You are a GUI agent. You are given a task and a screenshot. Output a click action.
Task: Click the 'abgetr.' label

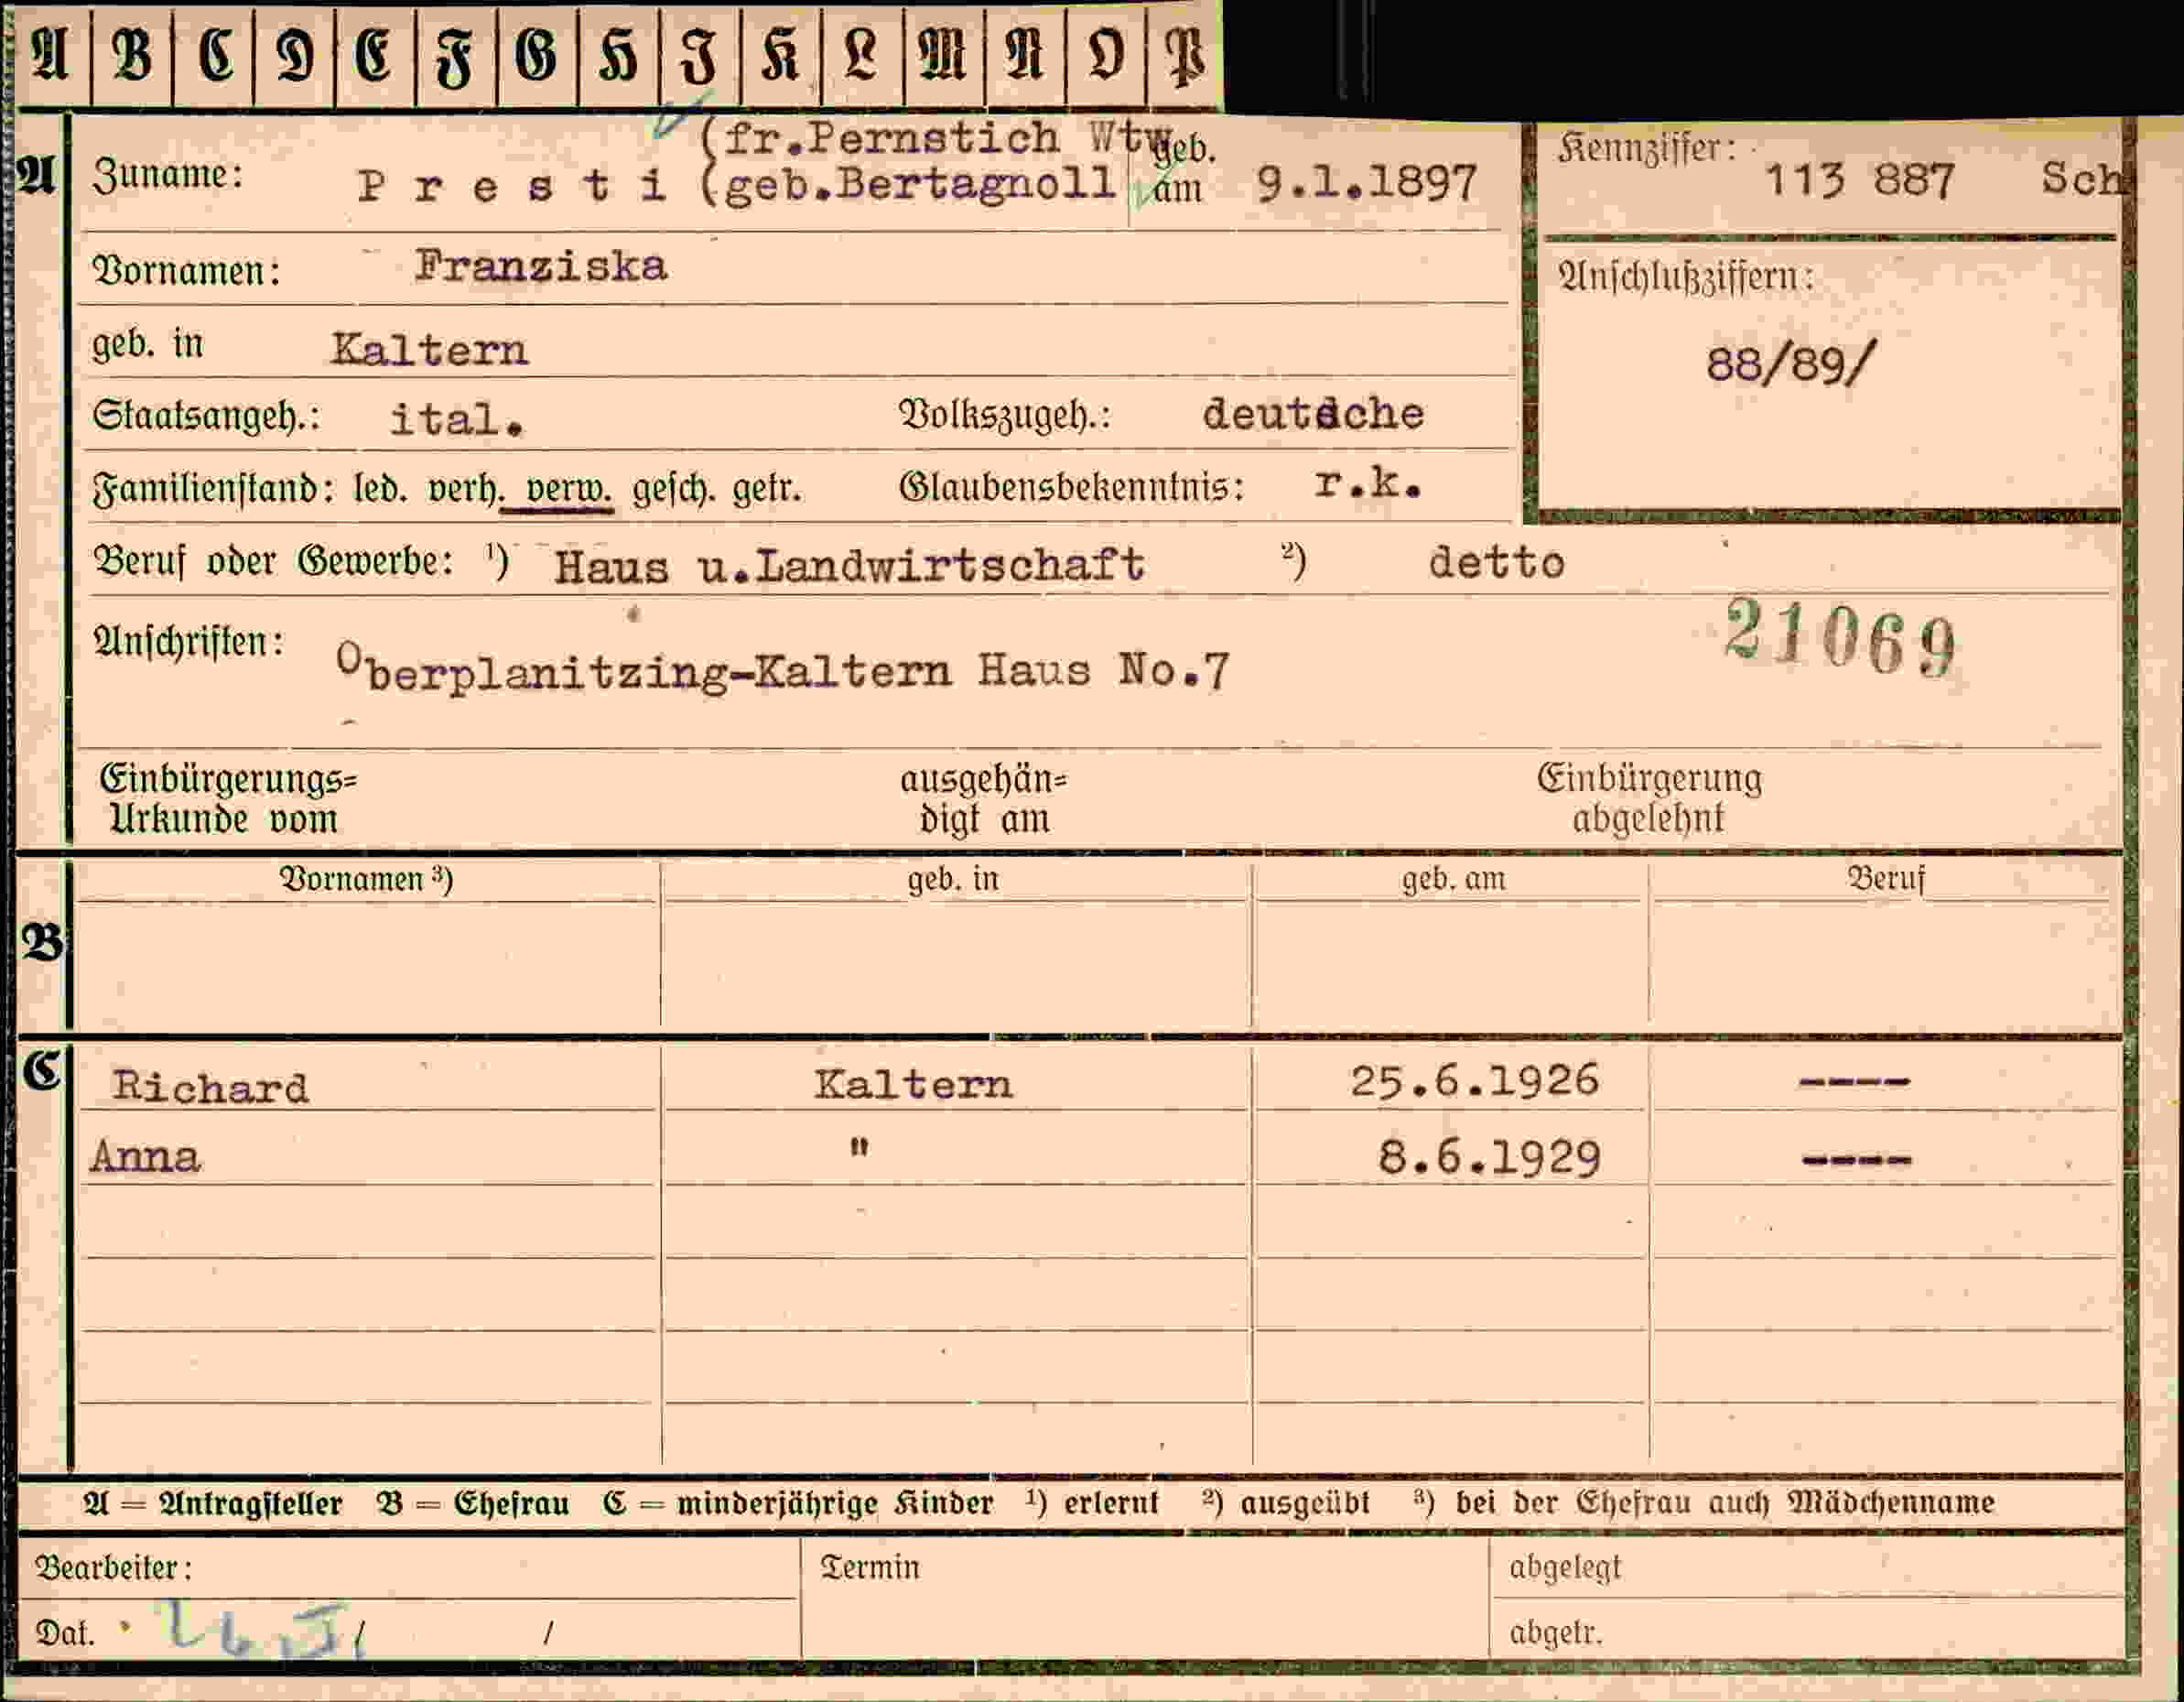pyautogui.click(x=1556, y=1633)
